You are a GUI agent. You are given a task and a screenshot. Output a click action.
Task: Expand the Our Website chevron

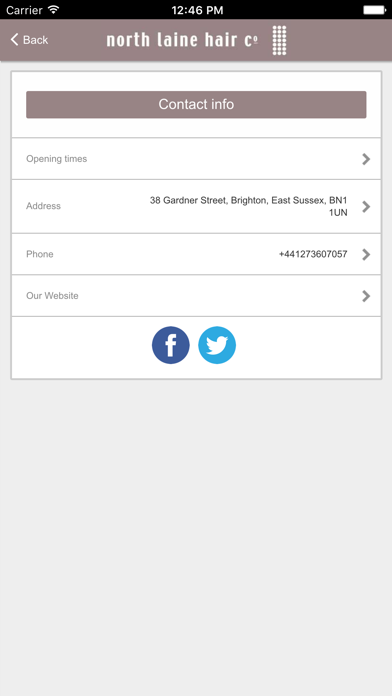tap(366, 296)
